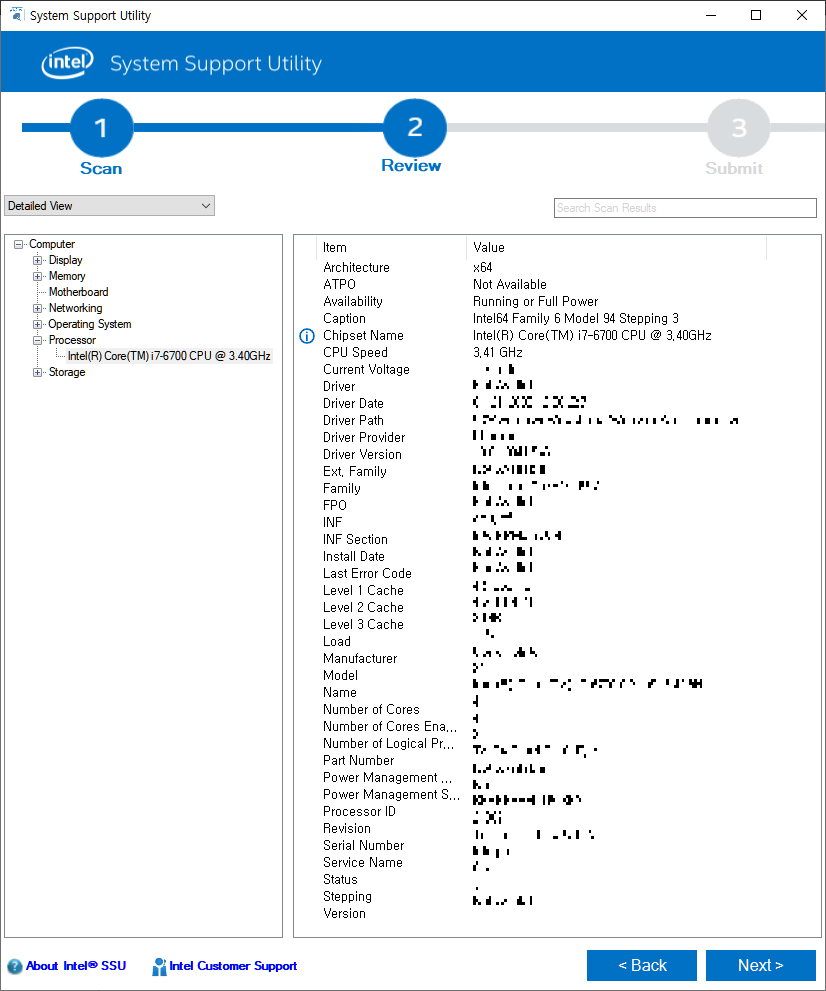Click the step 1 Scan circle

(x=101, y=128)
